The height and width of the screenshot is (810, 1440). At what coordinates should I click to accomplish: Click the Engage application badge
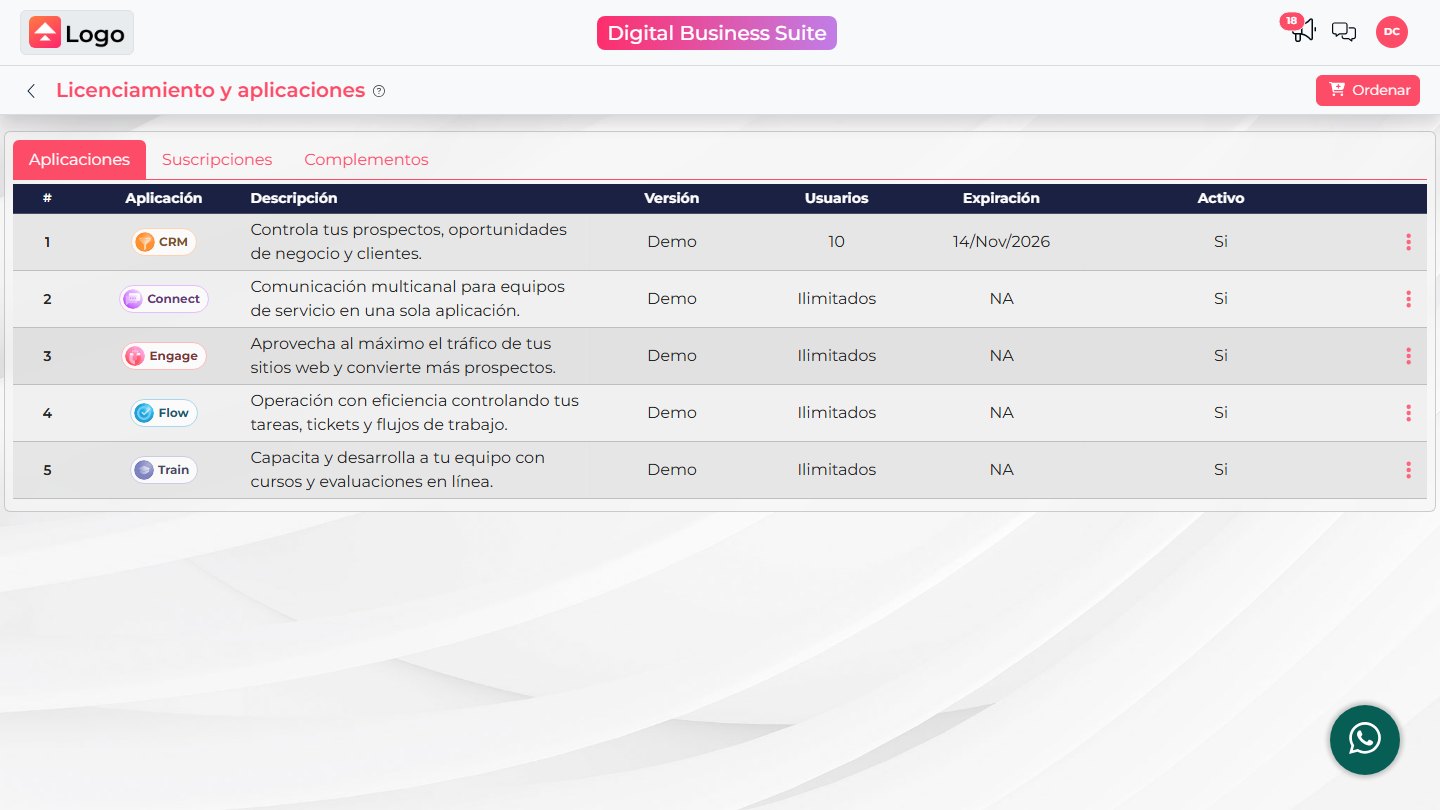point(164,356)
